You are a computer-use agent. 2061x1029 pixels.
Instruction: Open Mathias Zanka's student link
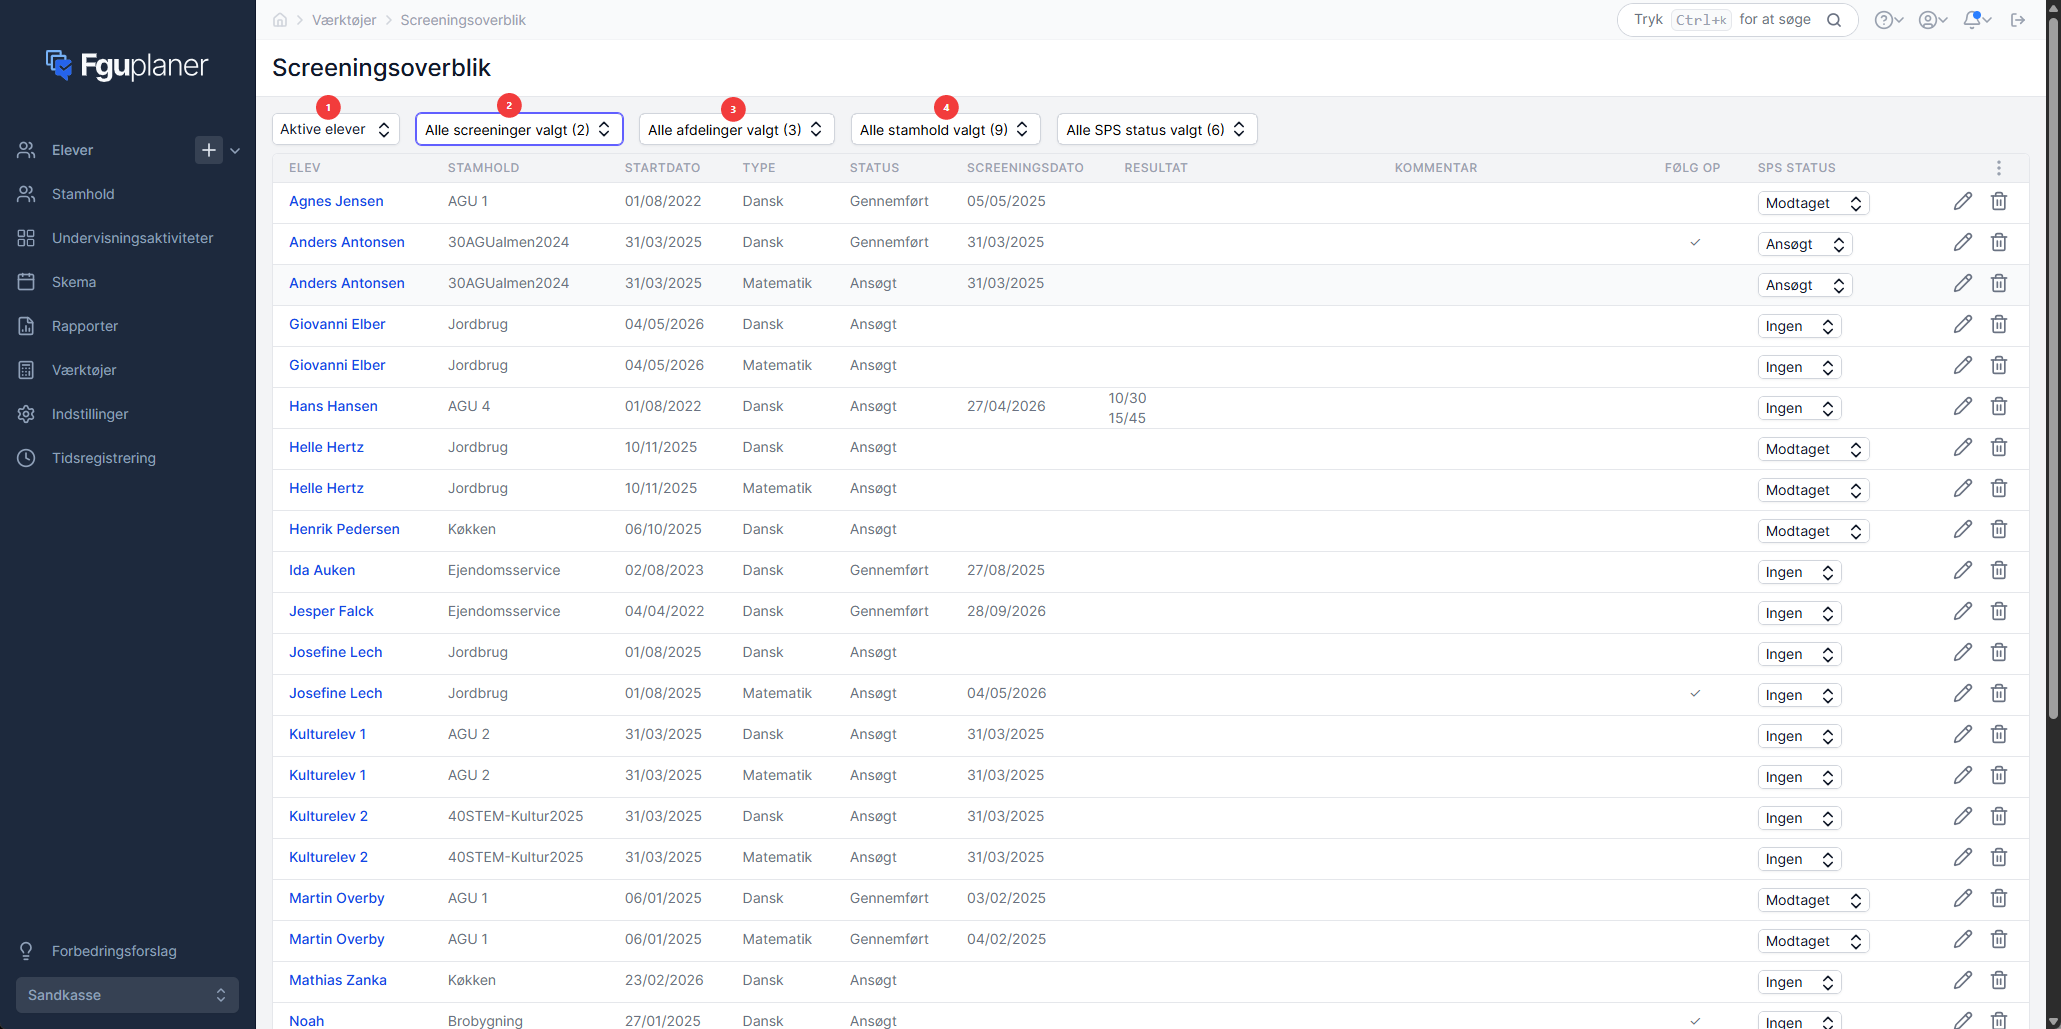pyautogui.click(x=338, y=980)
